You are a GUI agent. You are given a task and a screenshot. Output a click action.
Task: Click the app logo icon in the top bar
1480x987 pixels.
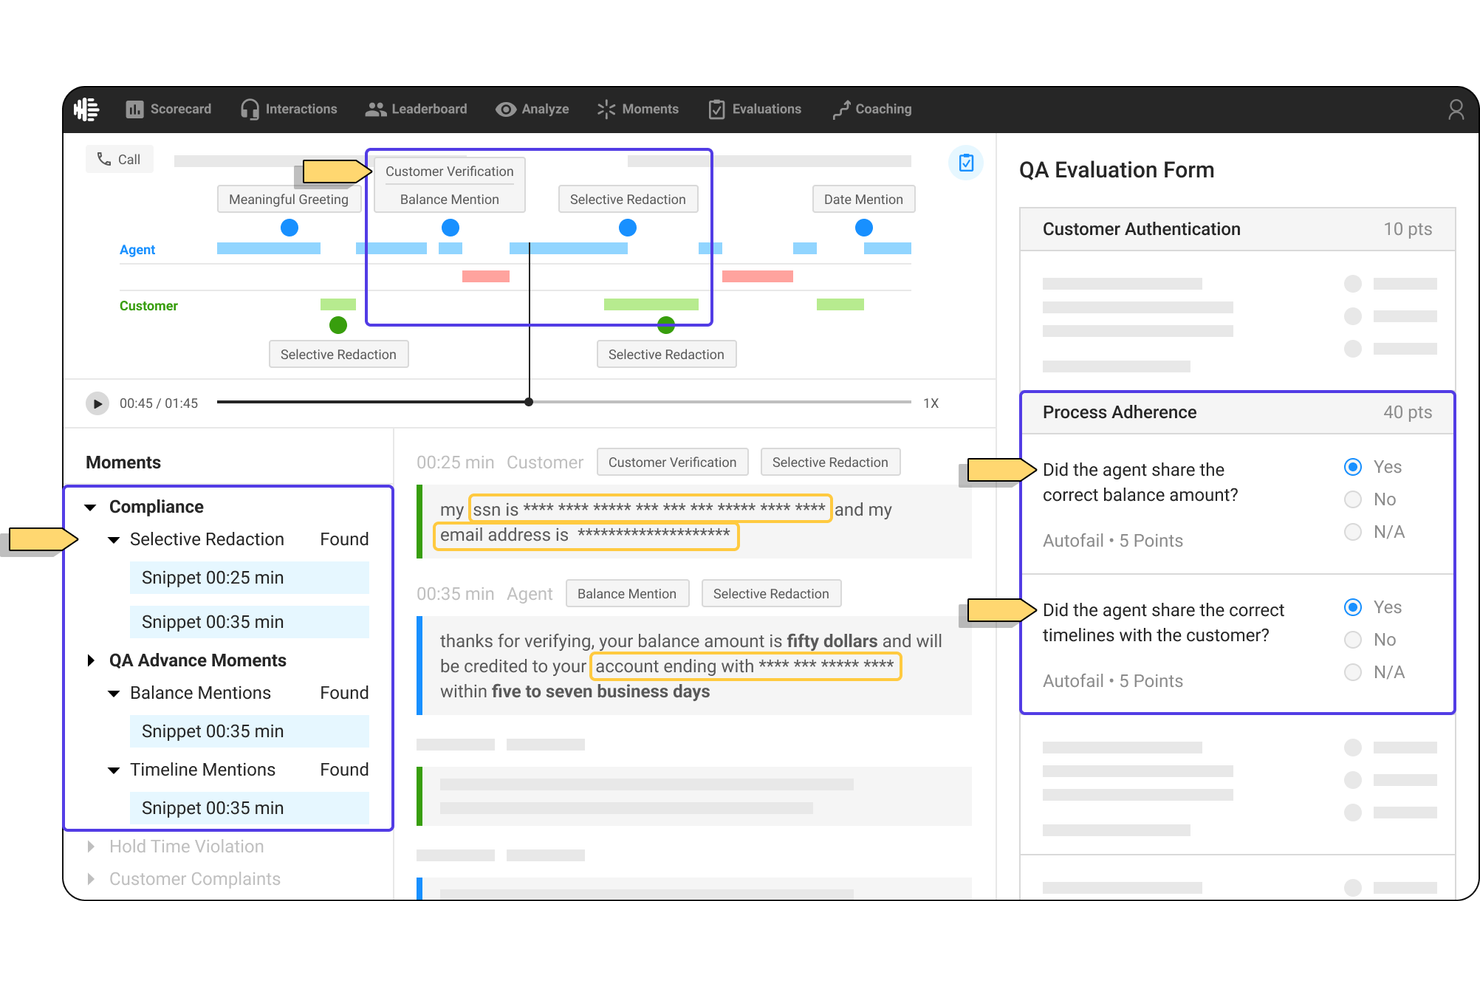tap(87, 109)
